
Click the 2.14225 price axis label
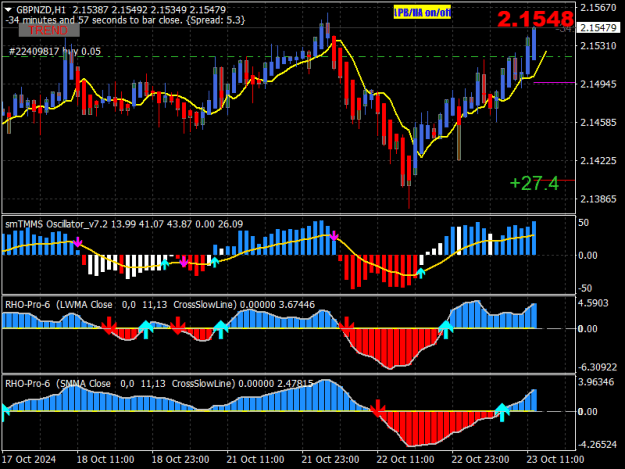[598, 161]
